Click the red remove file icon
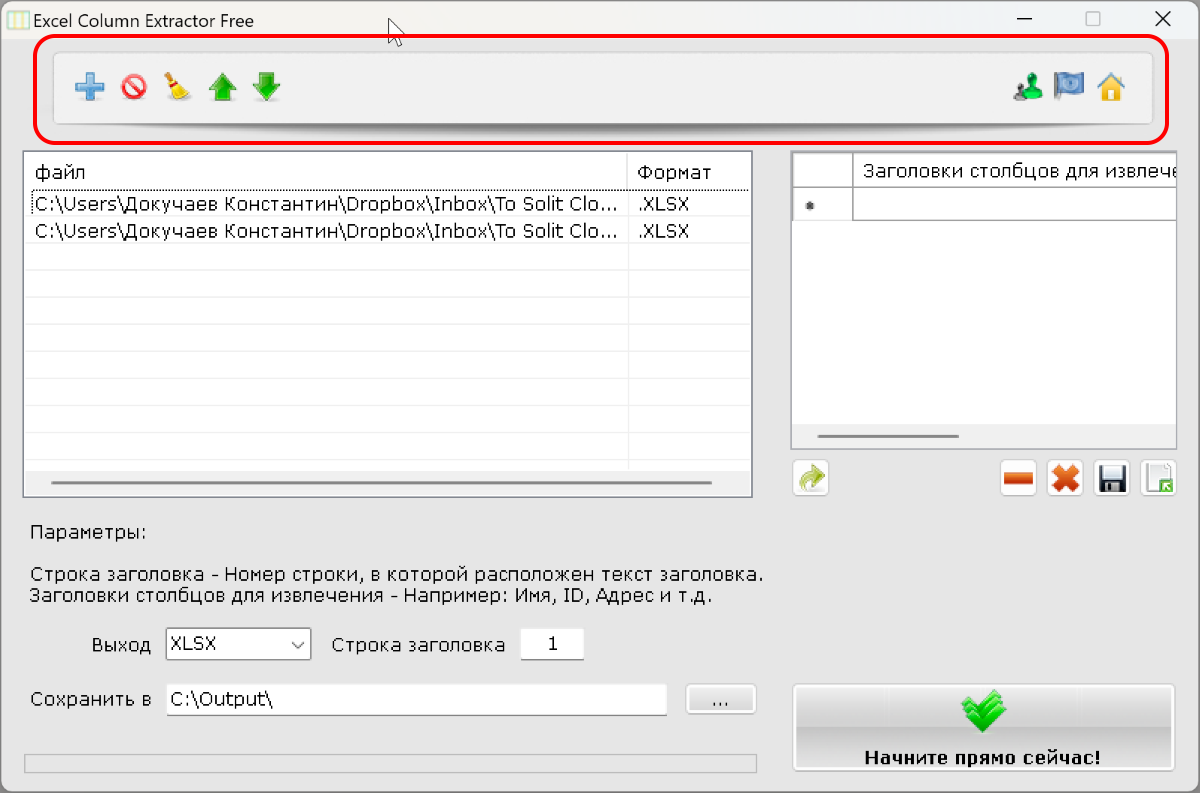Image resolution: width=1200 pixels, height=793 pixels. (x=134, y=88)
